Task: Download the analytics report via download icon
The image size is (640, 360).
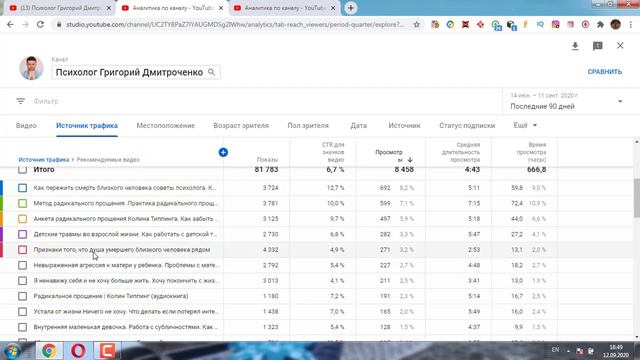Action: tap(575, 46)
